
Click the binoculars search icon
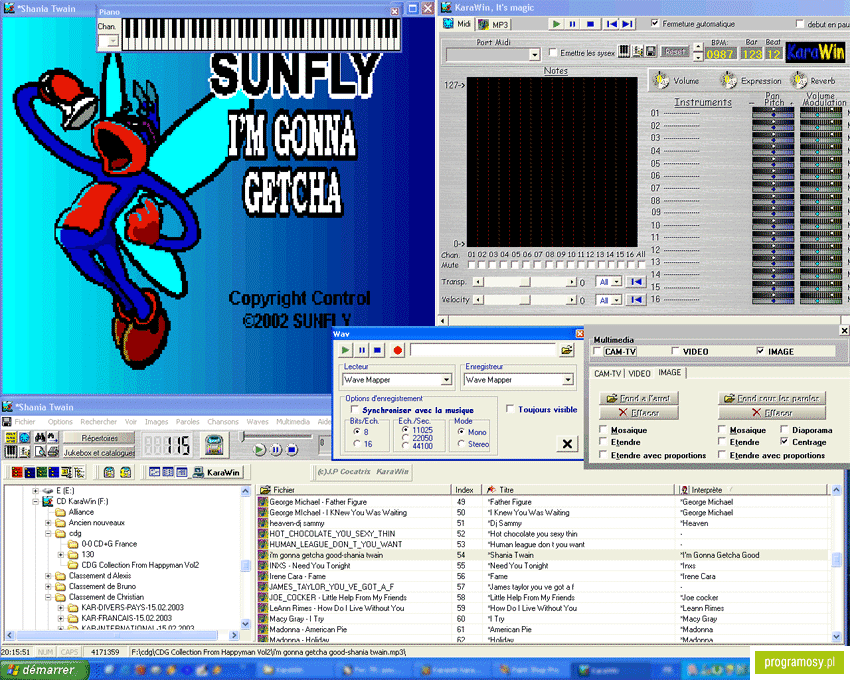(40, 437)
